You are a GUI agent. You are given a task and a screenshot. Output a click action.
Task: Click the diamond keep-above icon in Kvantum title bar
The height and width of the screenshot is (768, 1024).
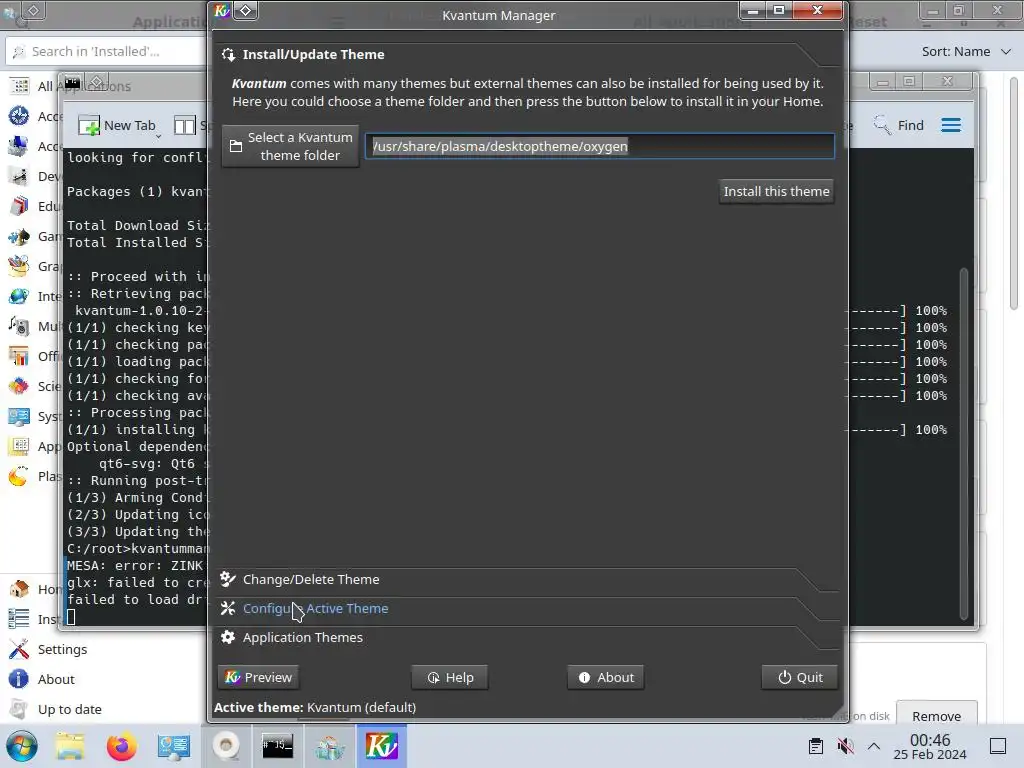pos(246,10)
